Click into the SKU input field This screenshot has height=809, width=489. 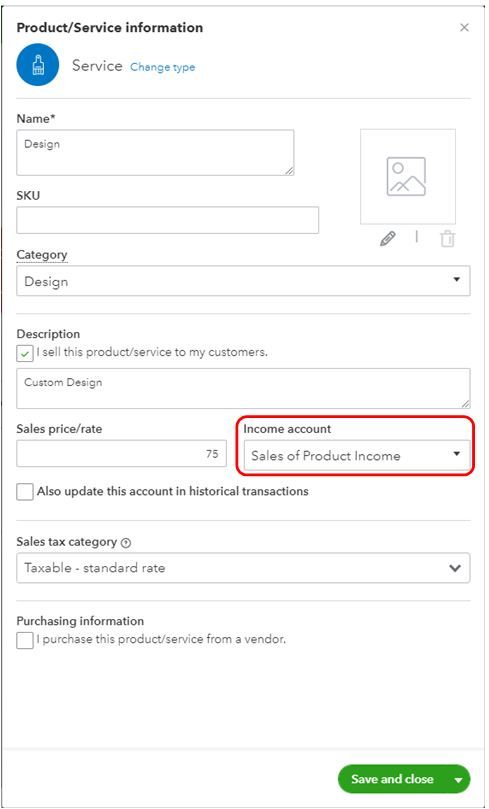coord(168,220)
